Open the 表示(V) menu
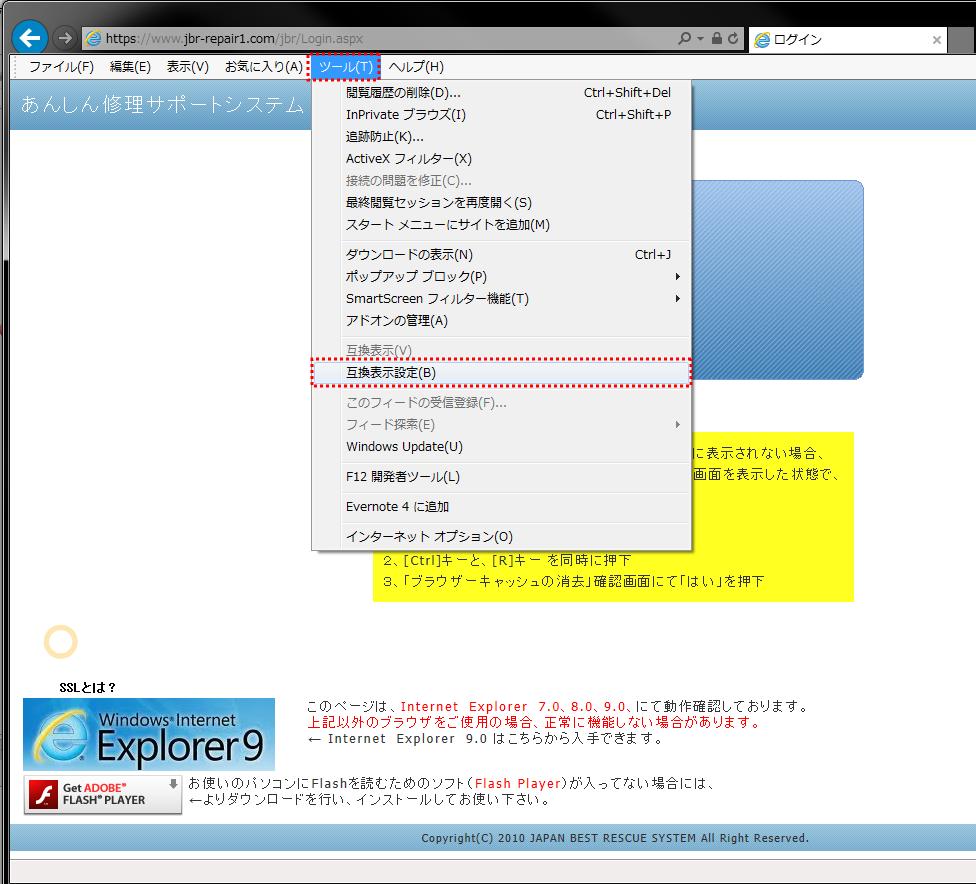 187,67
